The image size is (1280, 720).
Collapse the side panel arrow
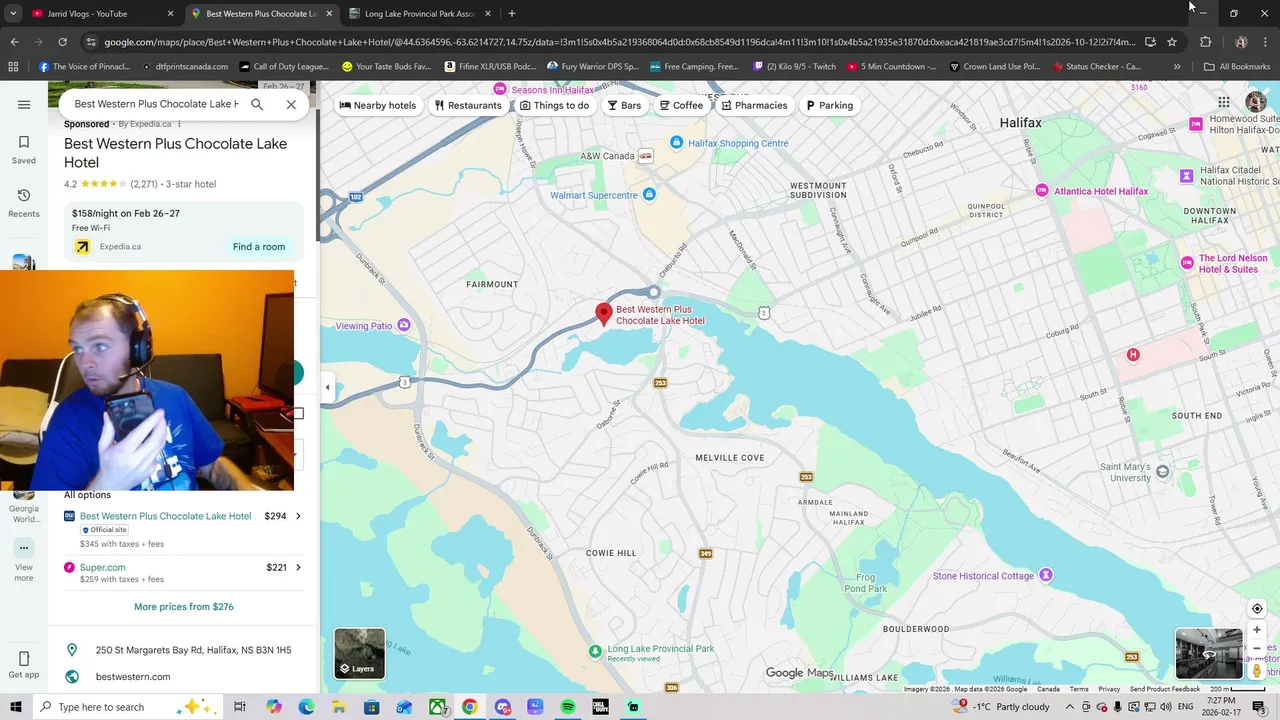click(x=327, y=387)
